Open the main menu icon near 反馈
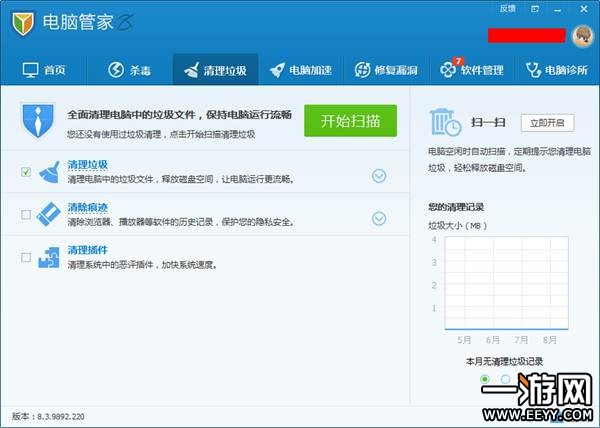Viewport: 600px width, 428px height. tap(535, 9)
